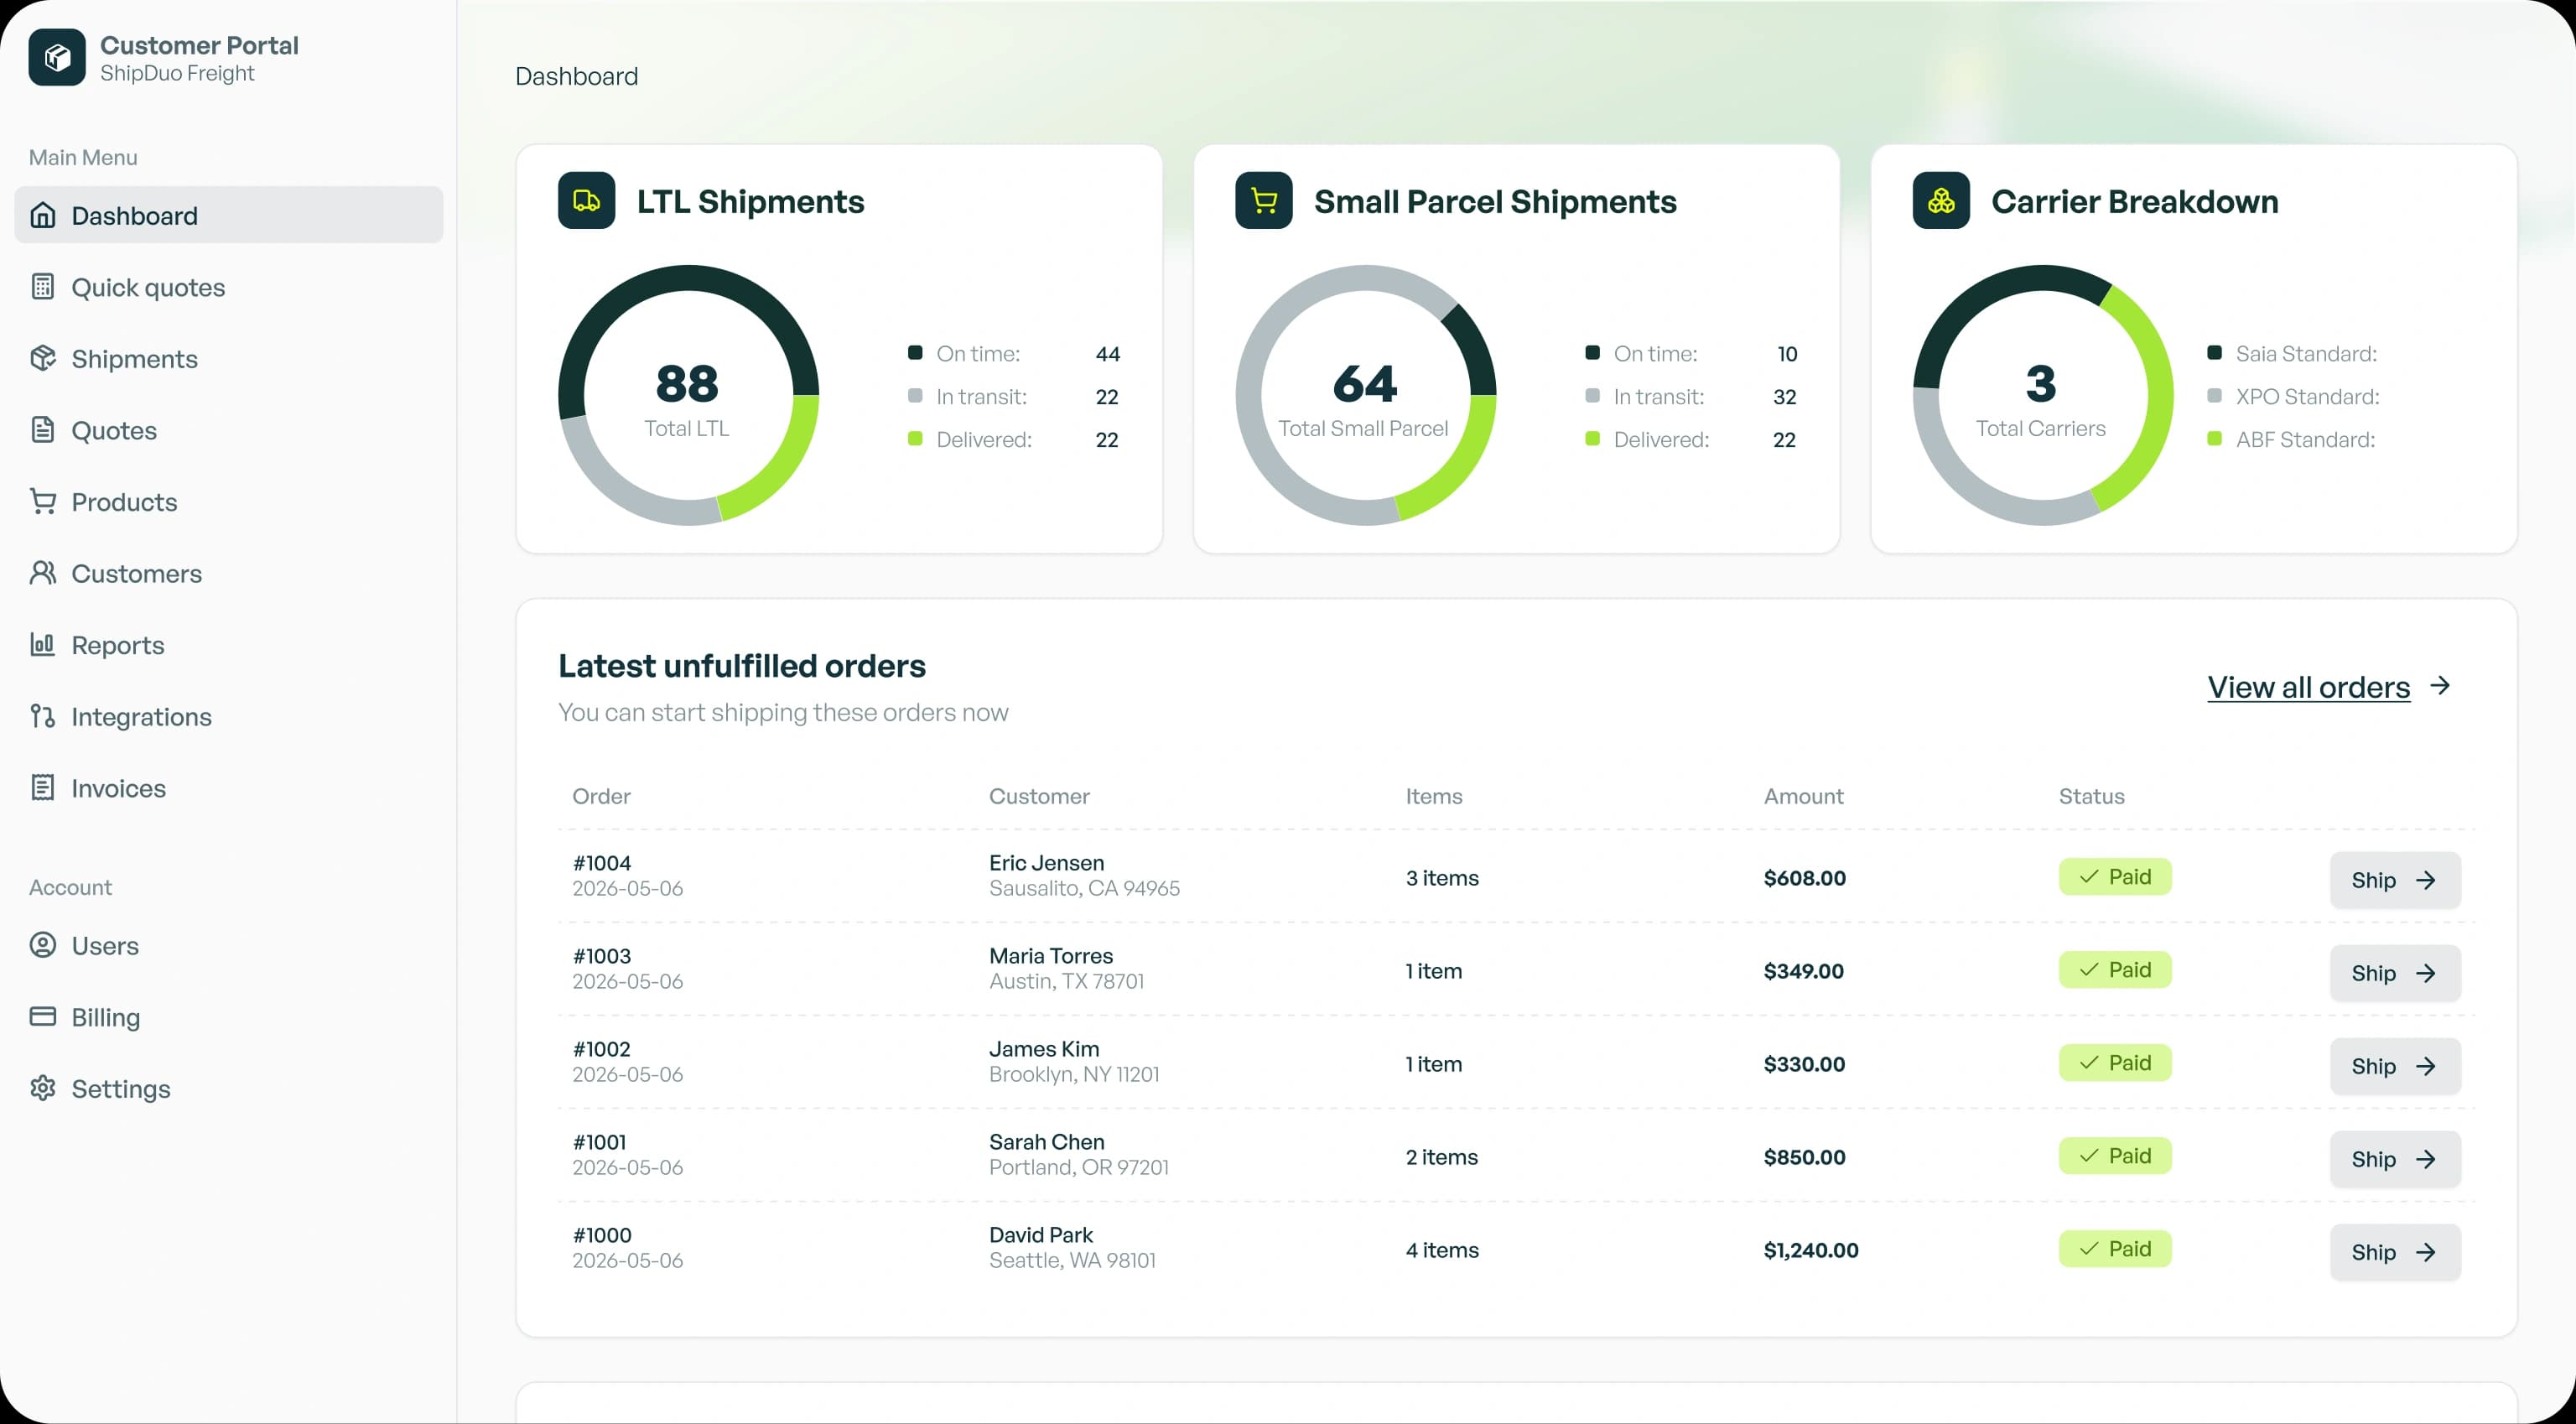This screenshot has width=2576, height=1424.
Task: Click the Saia Standard legend label
Action: (2306, 353)
